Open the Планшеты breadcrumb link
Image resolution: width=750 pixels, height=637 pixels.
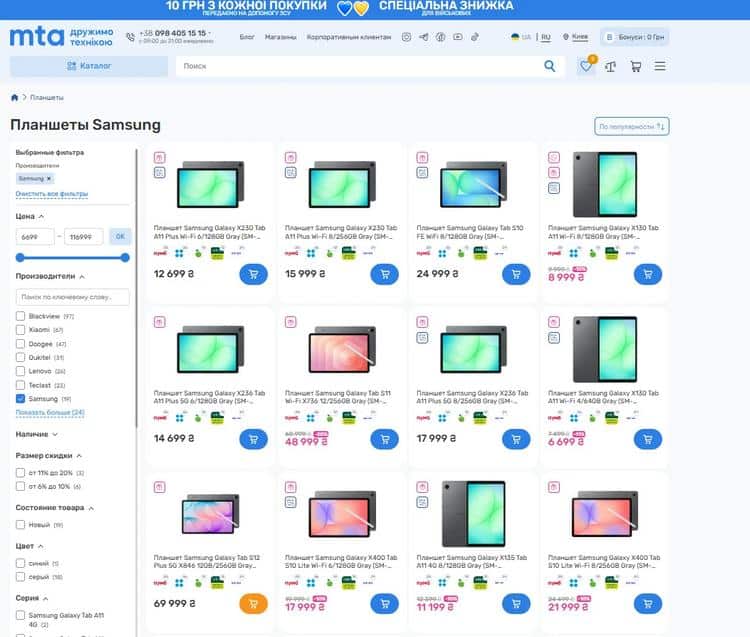click(46, 98)
